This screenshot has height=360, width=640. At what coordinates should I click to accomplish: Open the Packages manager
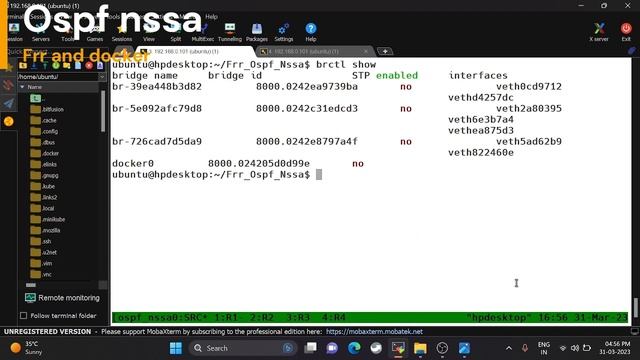point(257,33)
